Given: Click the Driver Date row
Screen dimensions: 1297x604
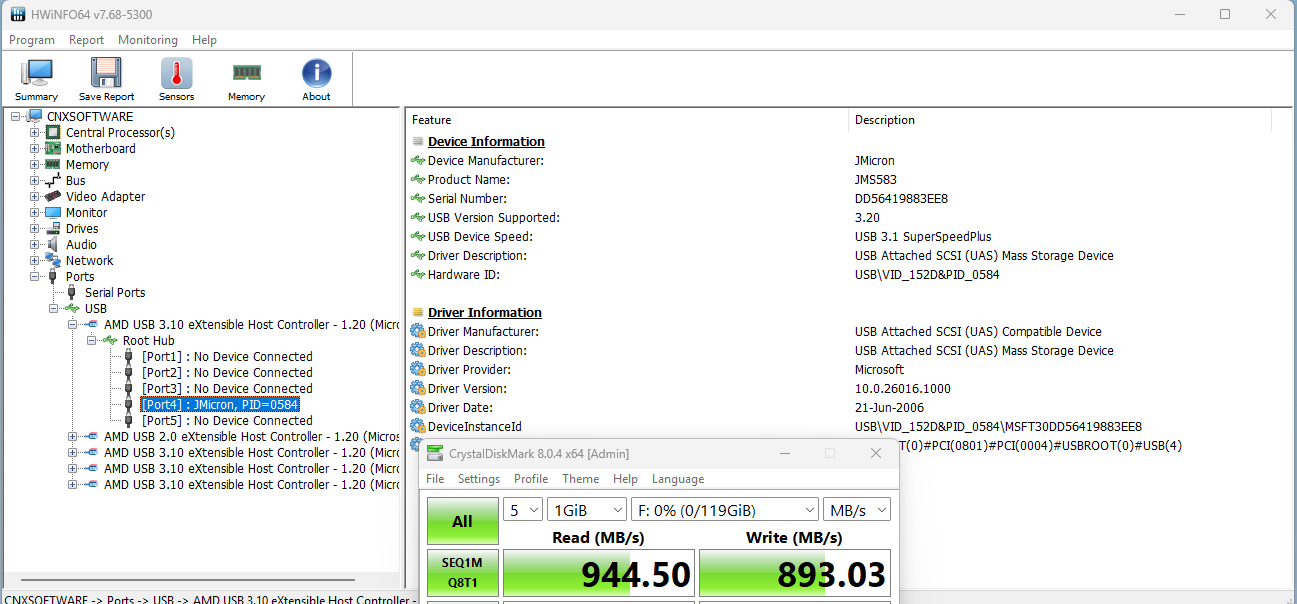Looking at the screenshot, I should point(846,408).
